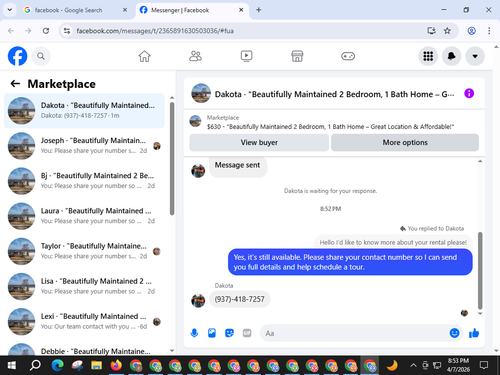The width and height of the screenshot is (500, 375).
Task: Open Chrome profile icon
Action: (x=471, y=31)
